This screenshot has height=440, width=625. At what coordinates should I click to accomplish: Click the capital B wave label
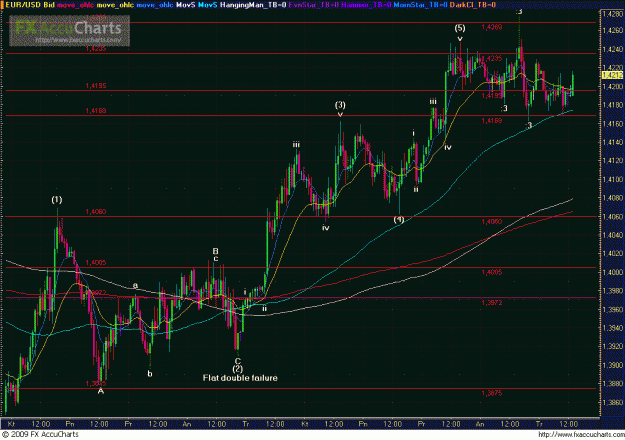click(x=215, y=251)
